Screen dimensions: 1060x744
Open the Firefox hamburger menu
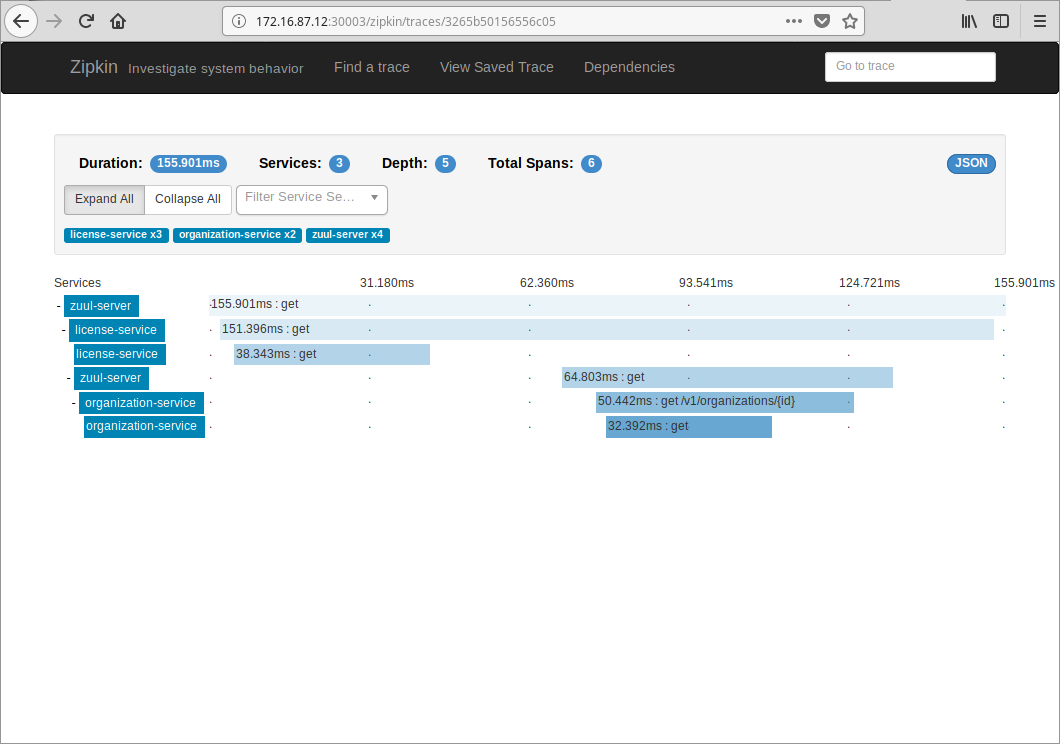[x=1040, y=22]
